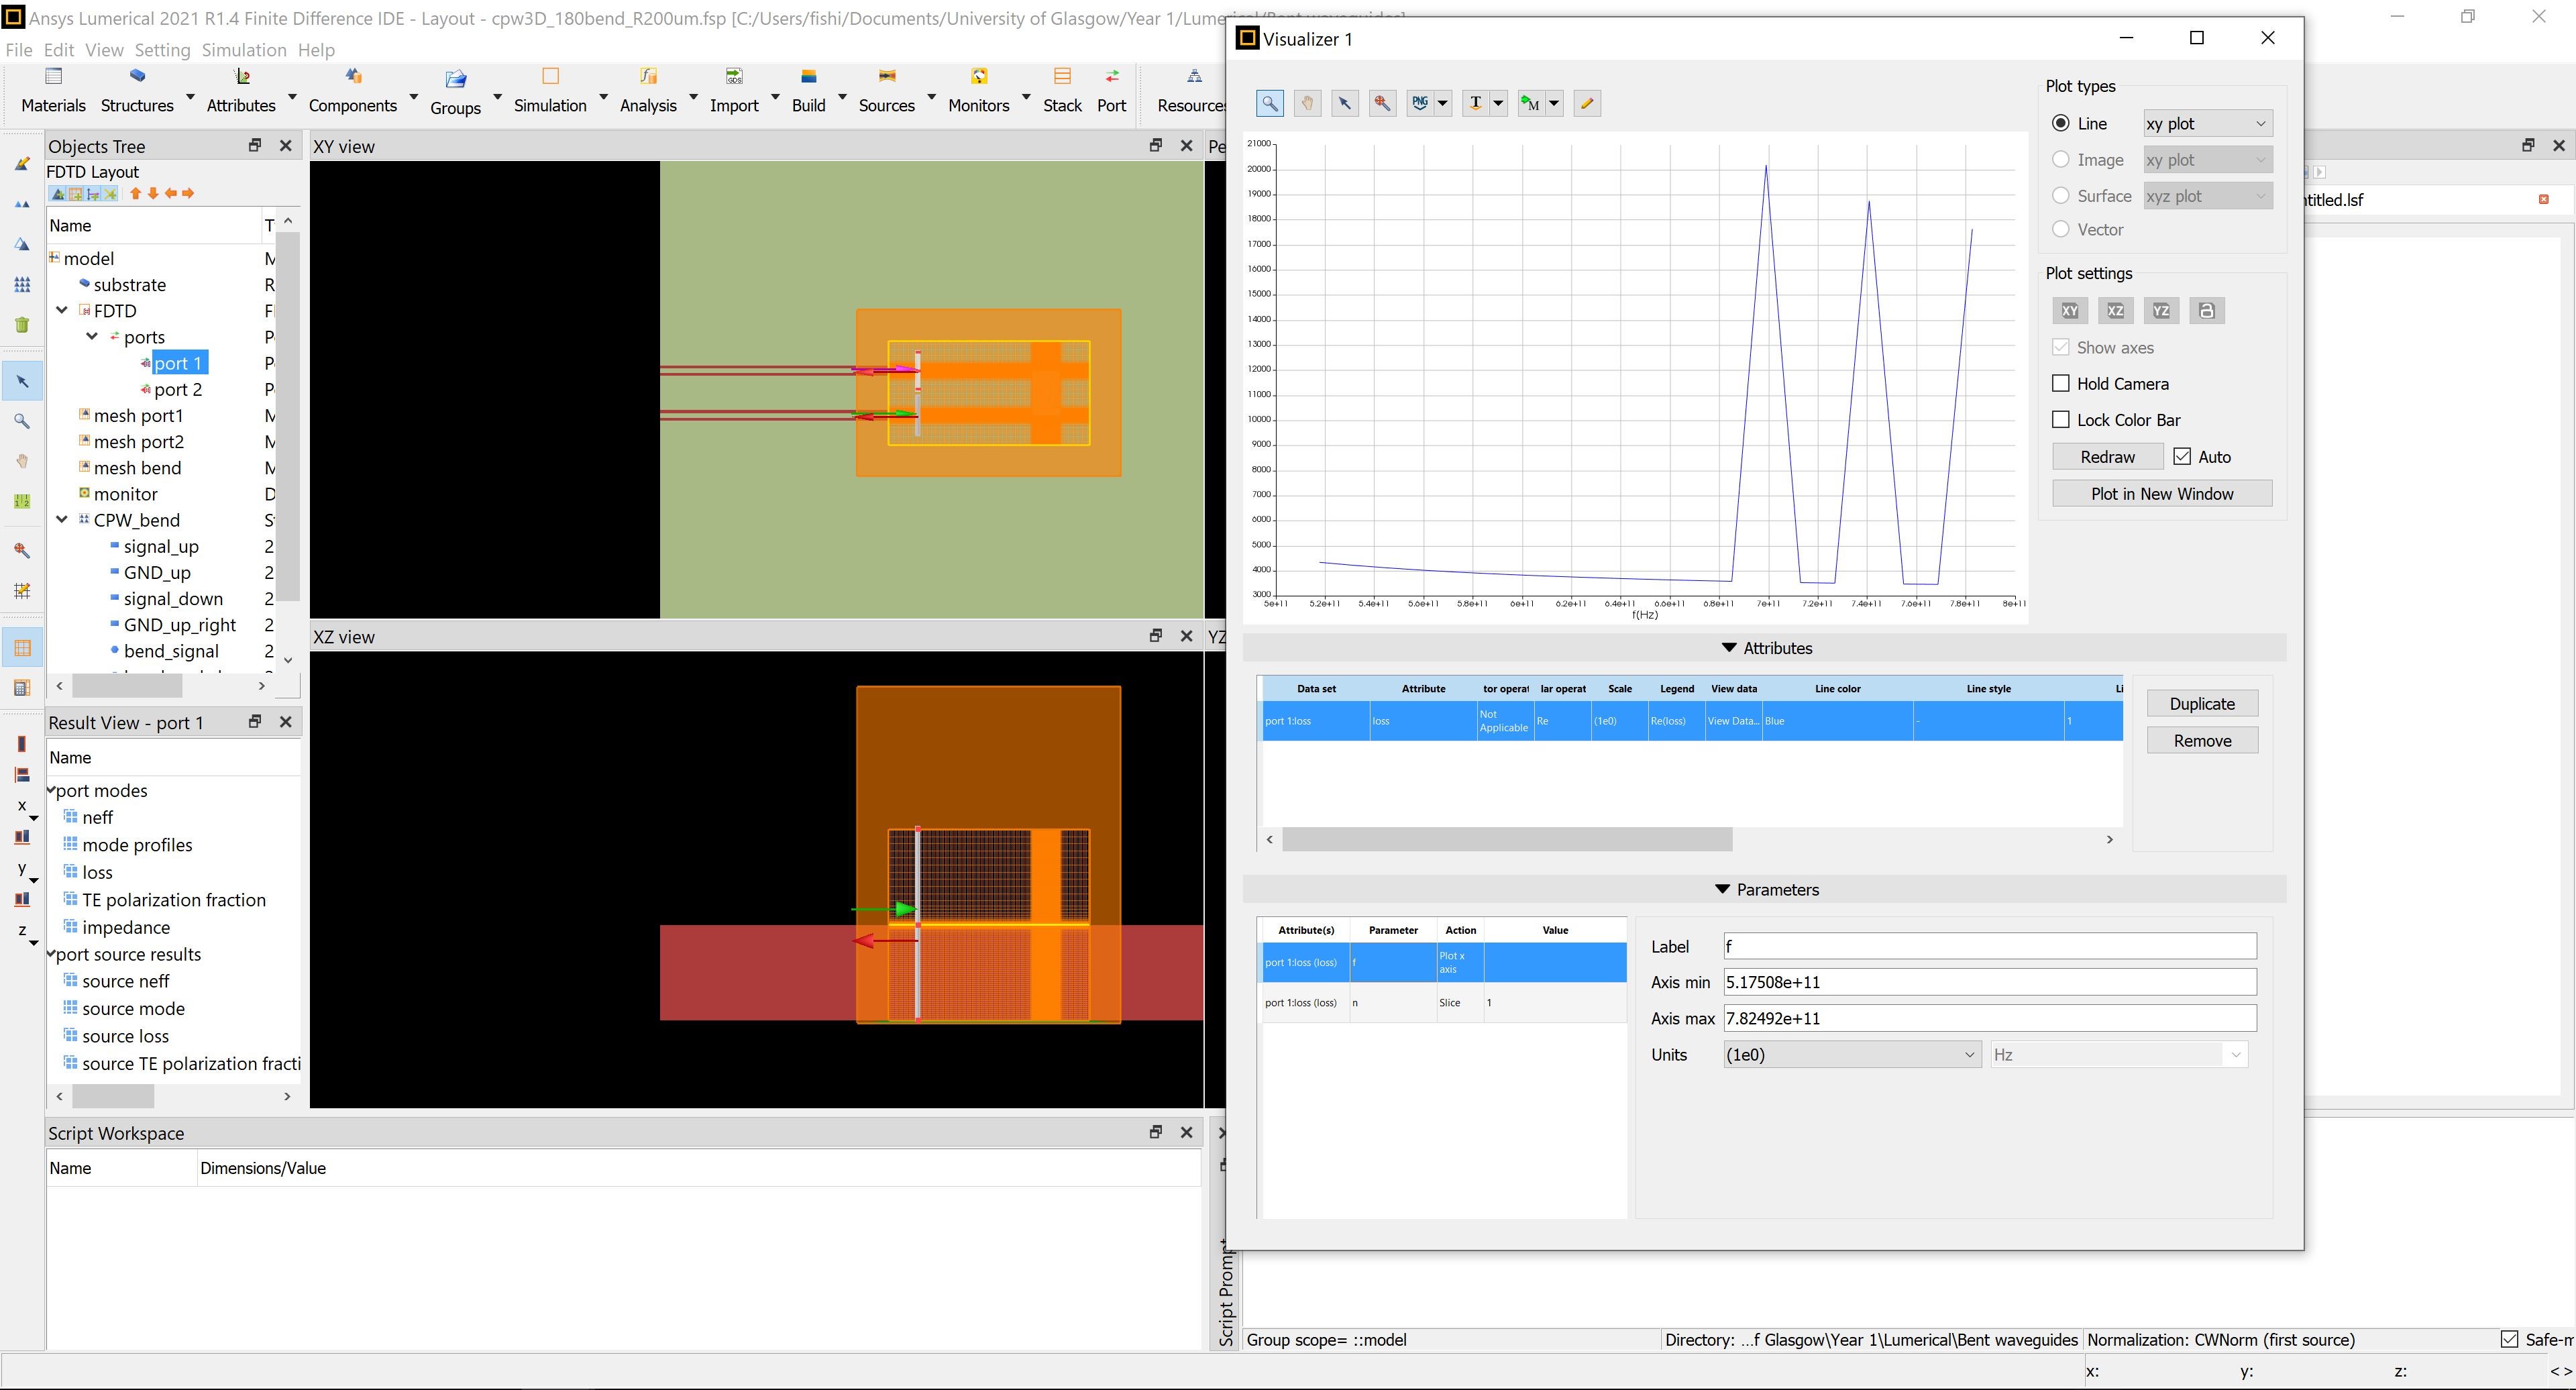Open the Line xy plot dropdown
2576x1390 pixels.
click(2208, 123)
